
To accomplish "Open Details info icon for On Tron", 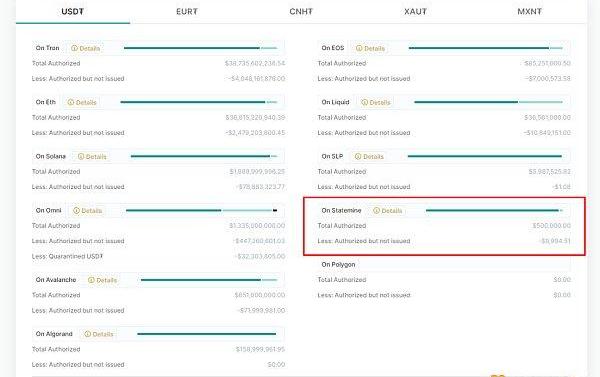I will [x=74, y=48].
